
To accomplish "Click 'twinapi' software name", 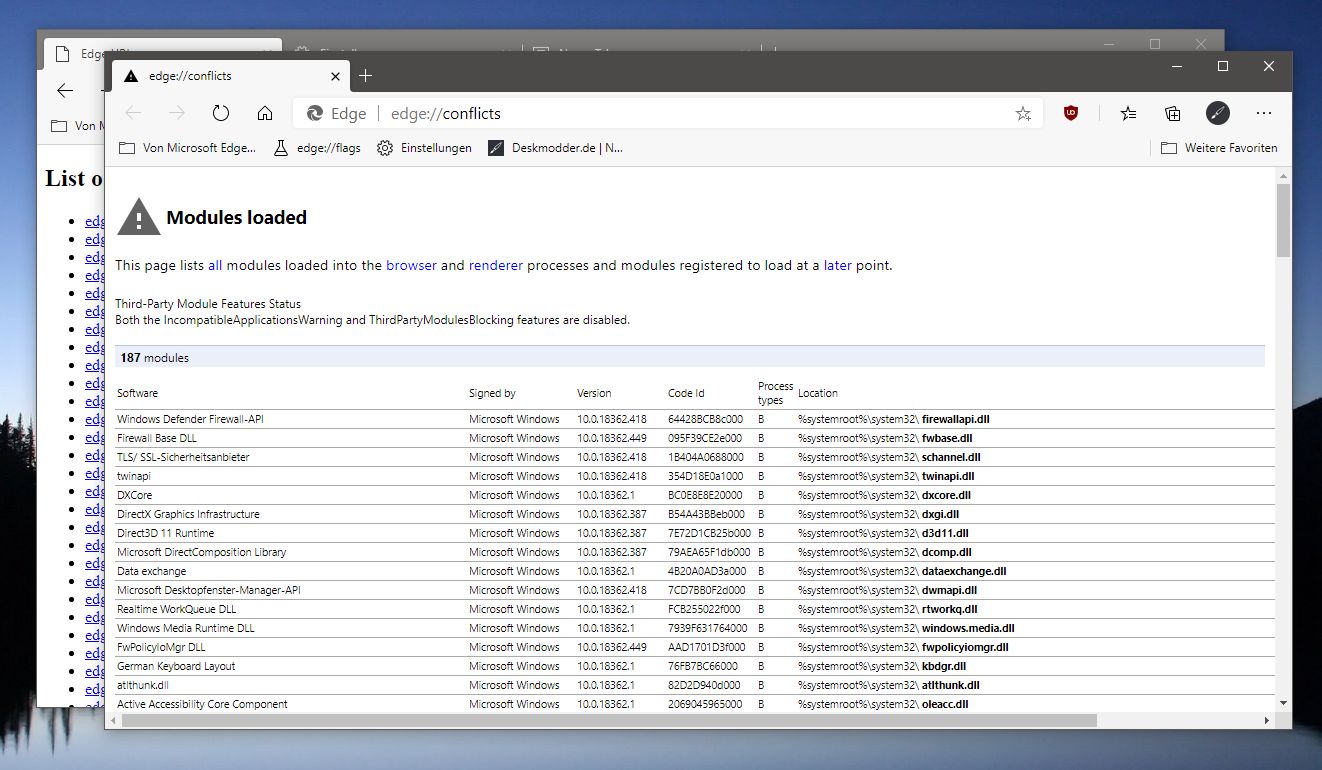I will (132, 476).
